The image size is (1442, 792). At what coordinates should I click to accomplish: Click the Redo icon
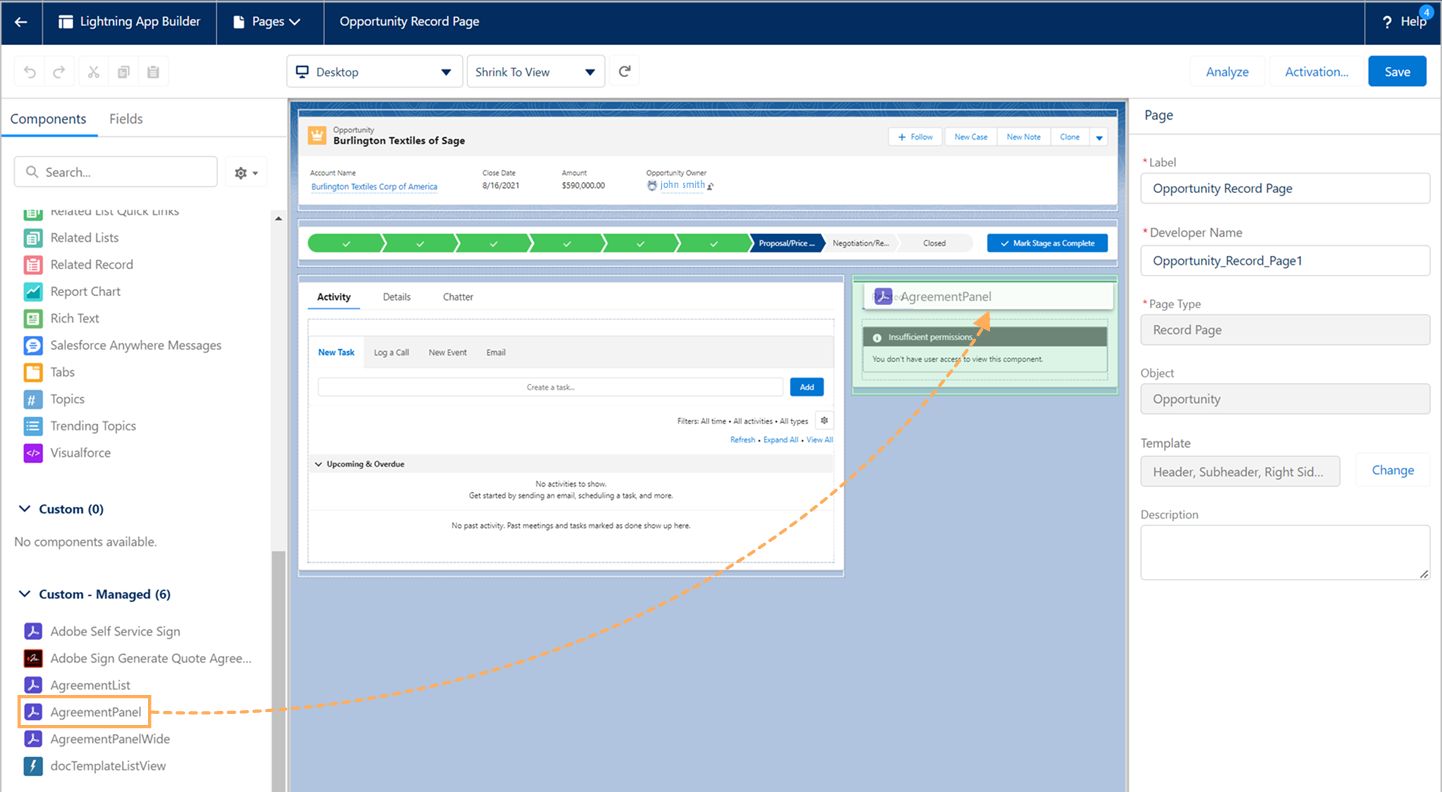click(59, 72)
